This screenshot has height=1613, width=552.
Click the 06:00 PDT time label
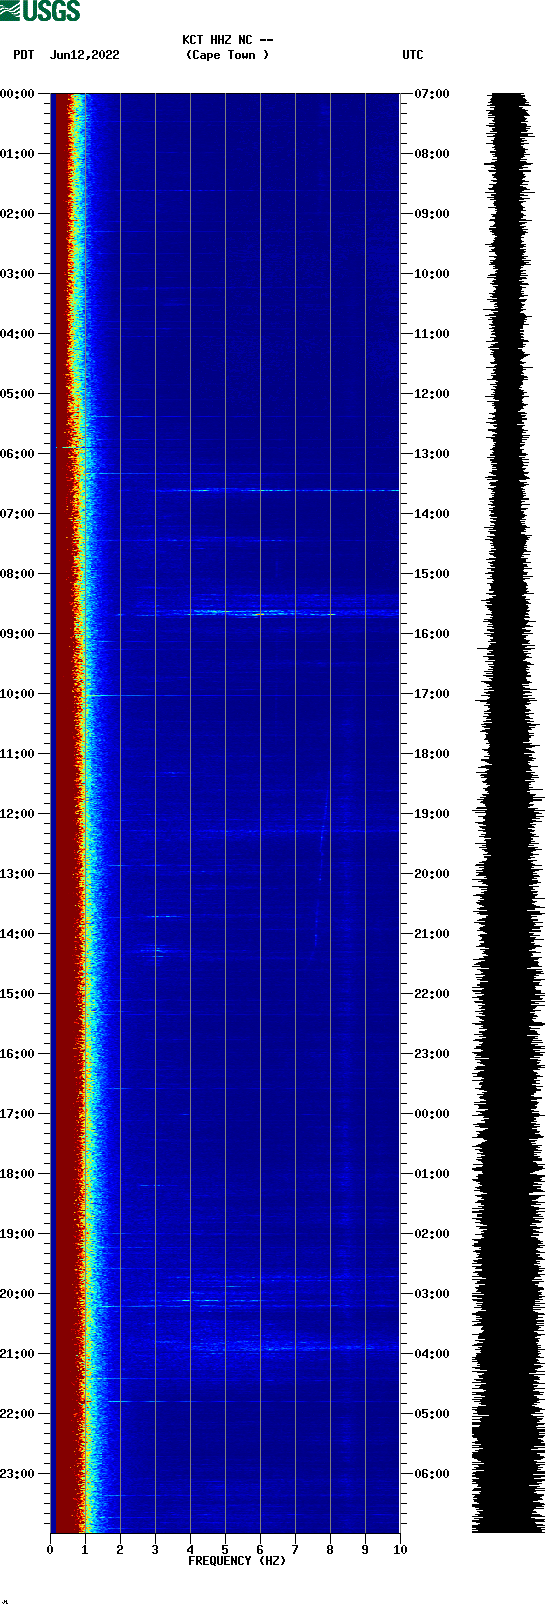[x=17, y=454]
